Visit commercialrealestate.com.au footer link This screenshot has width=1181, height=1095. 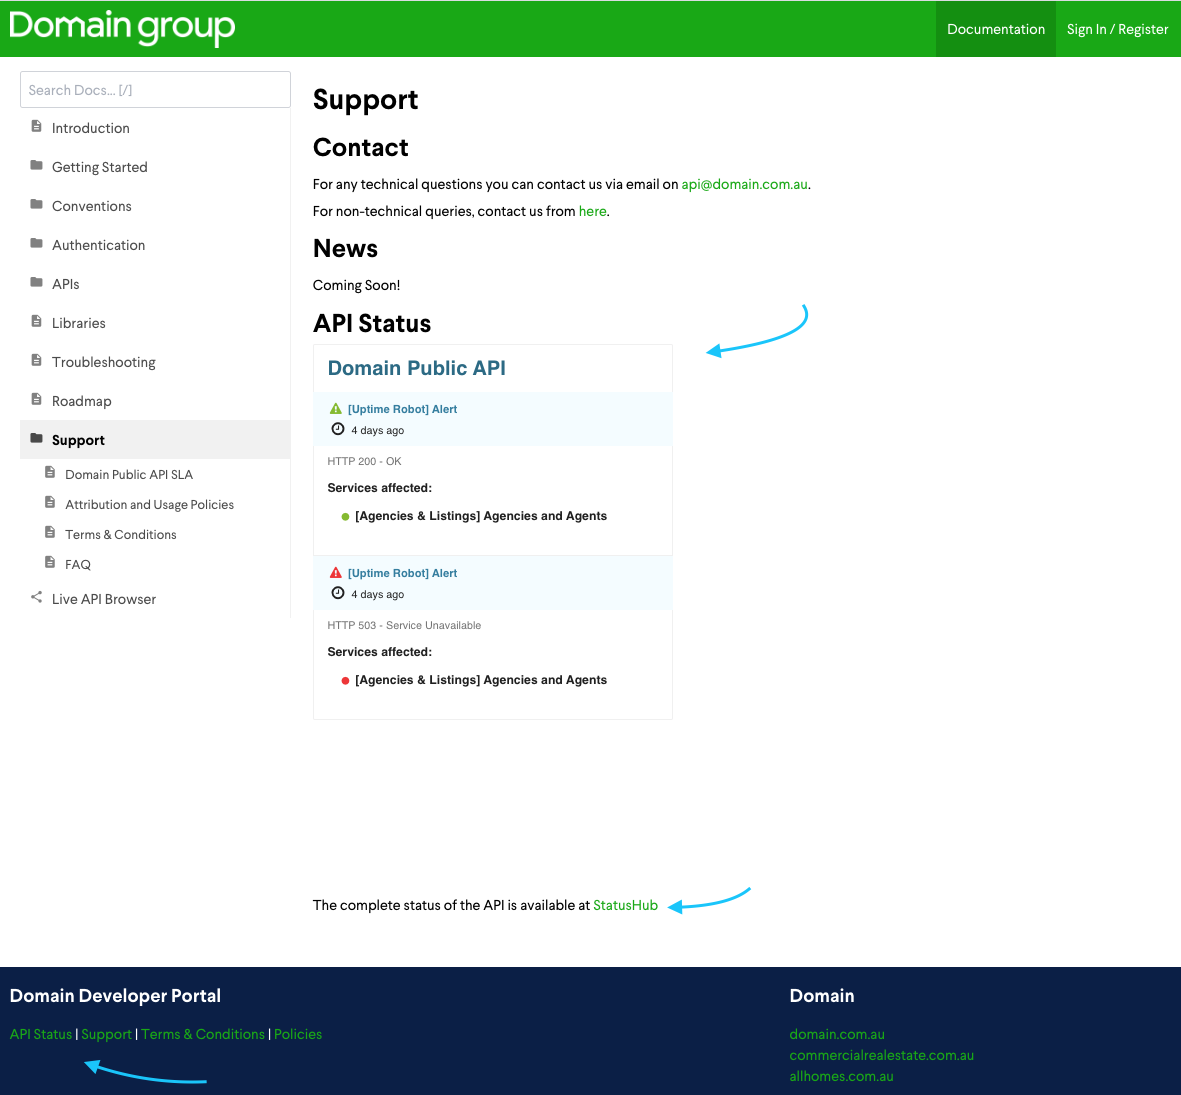881,1055
